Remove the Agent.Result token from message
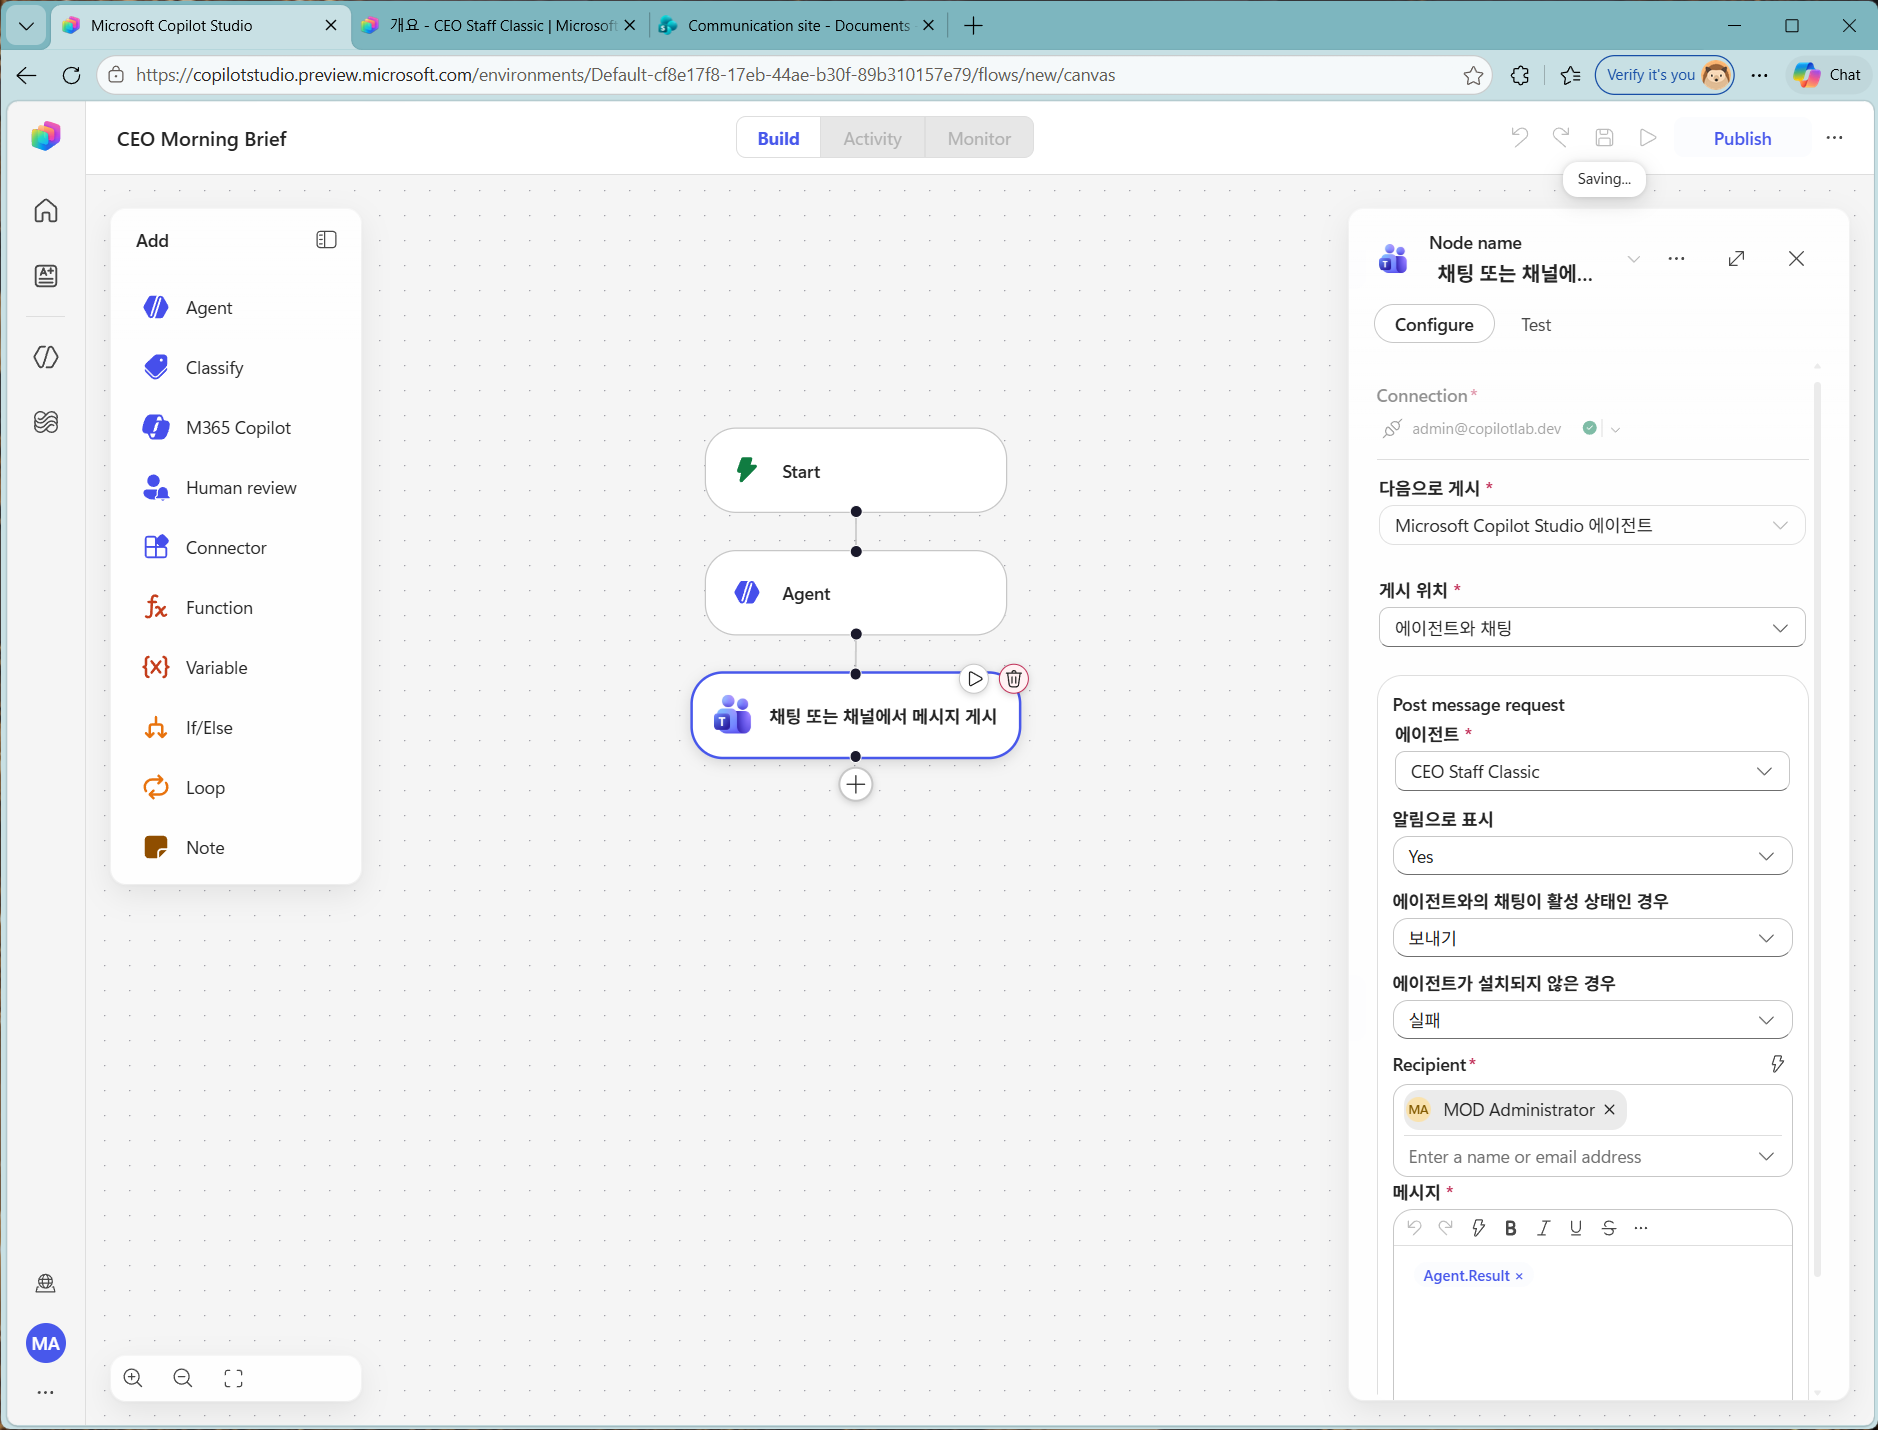Screen dimensions: 1878x1430 click(1519, 1276)
